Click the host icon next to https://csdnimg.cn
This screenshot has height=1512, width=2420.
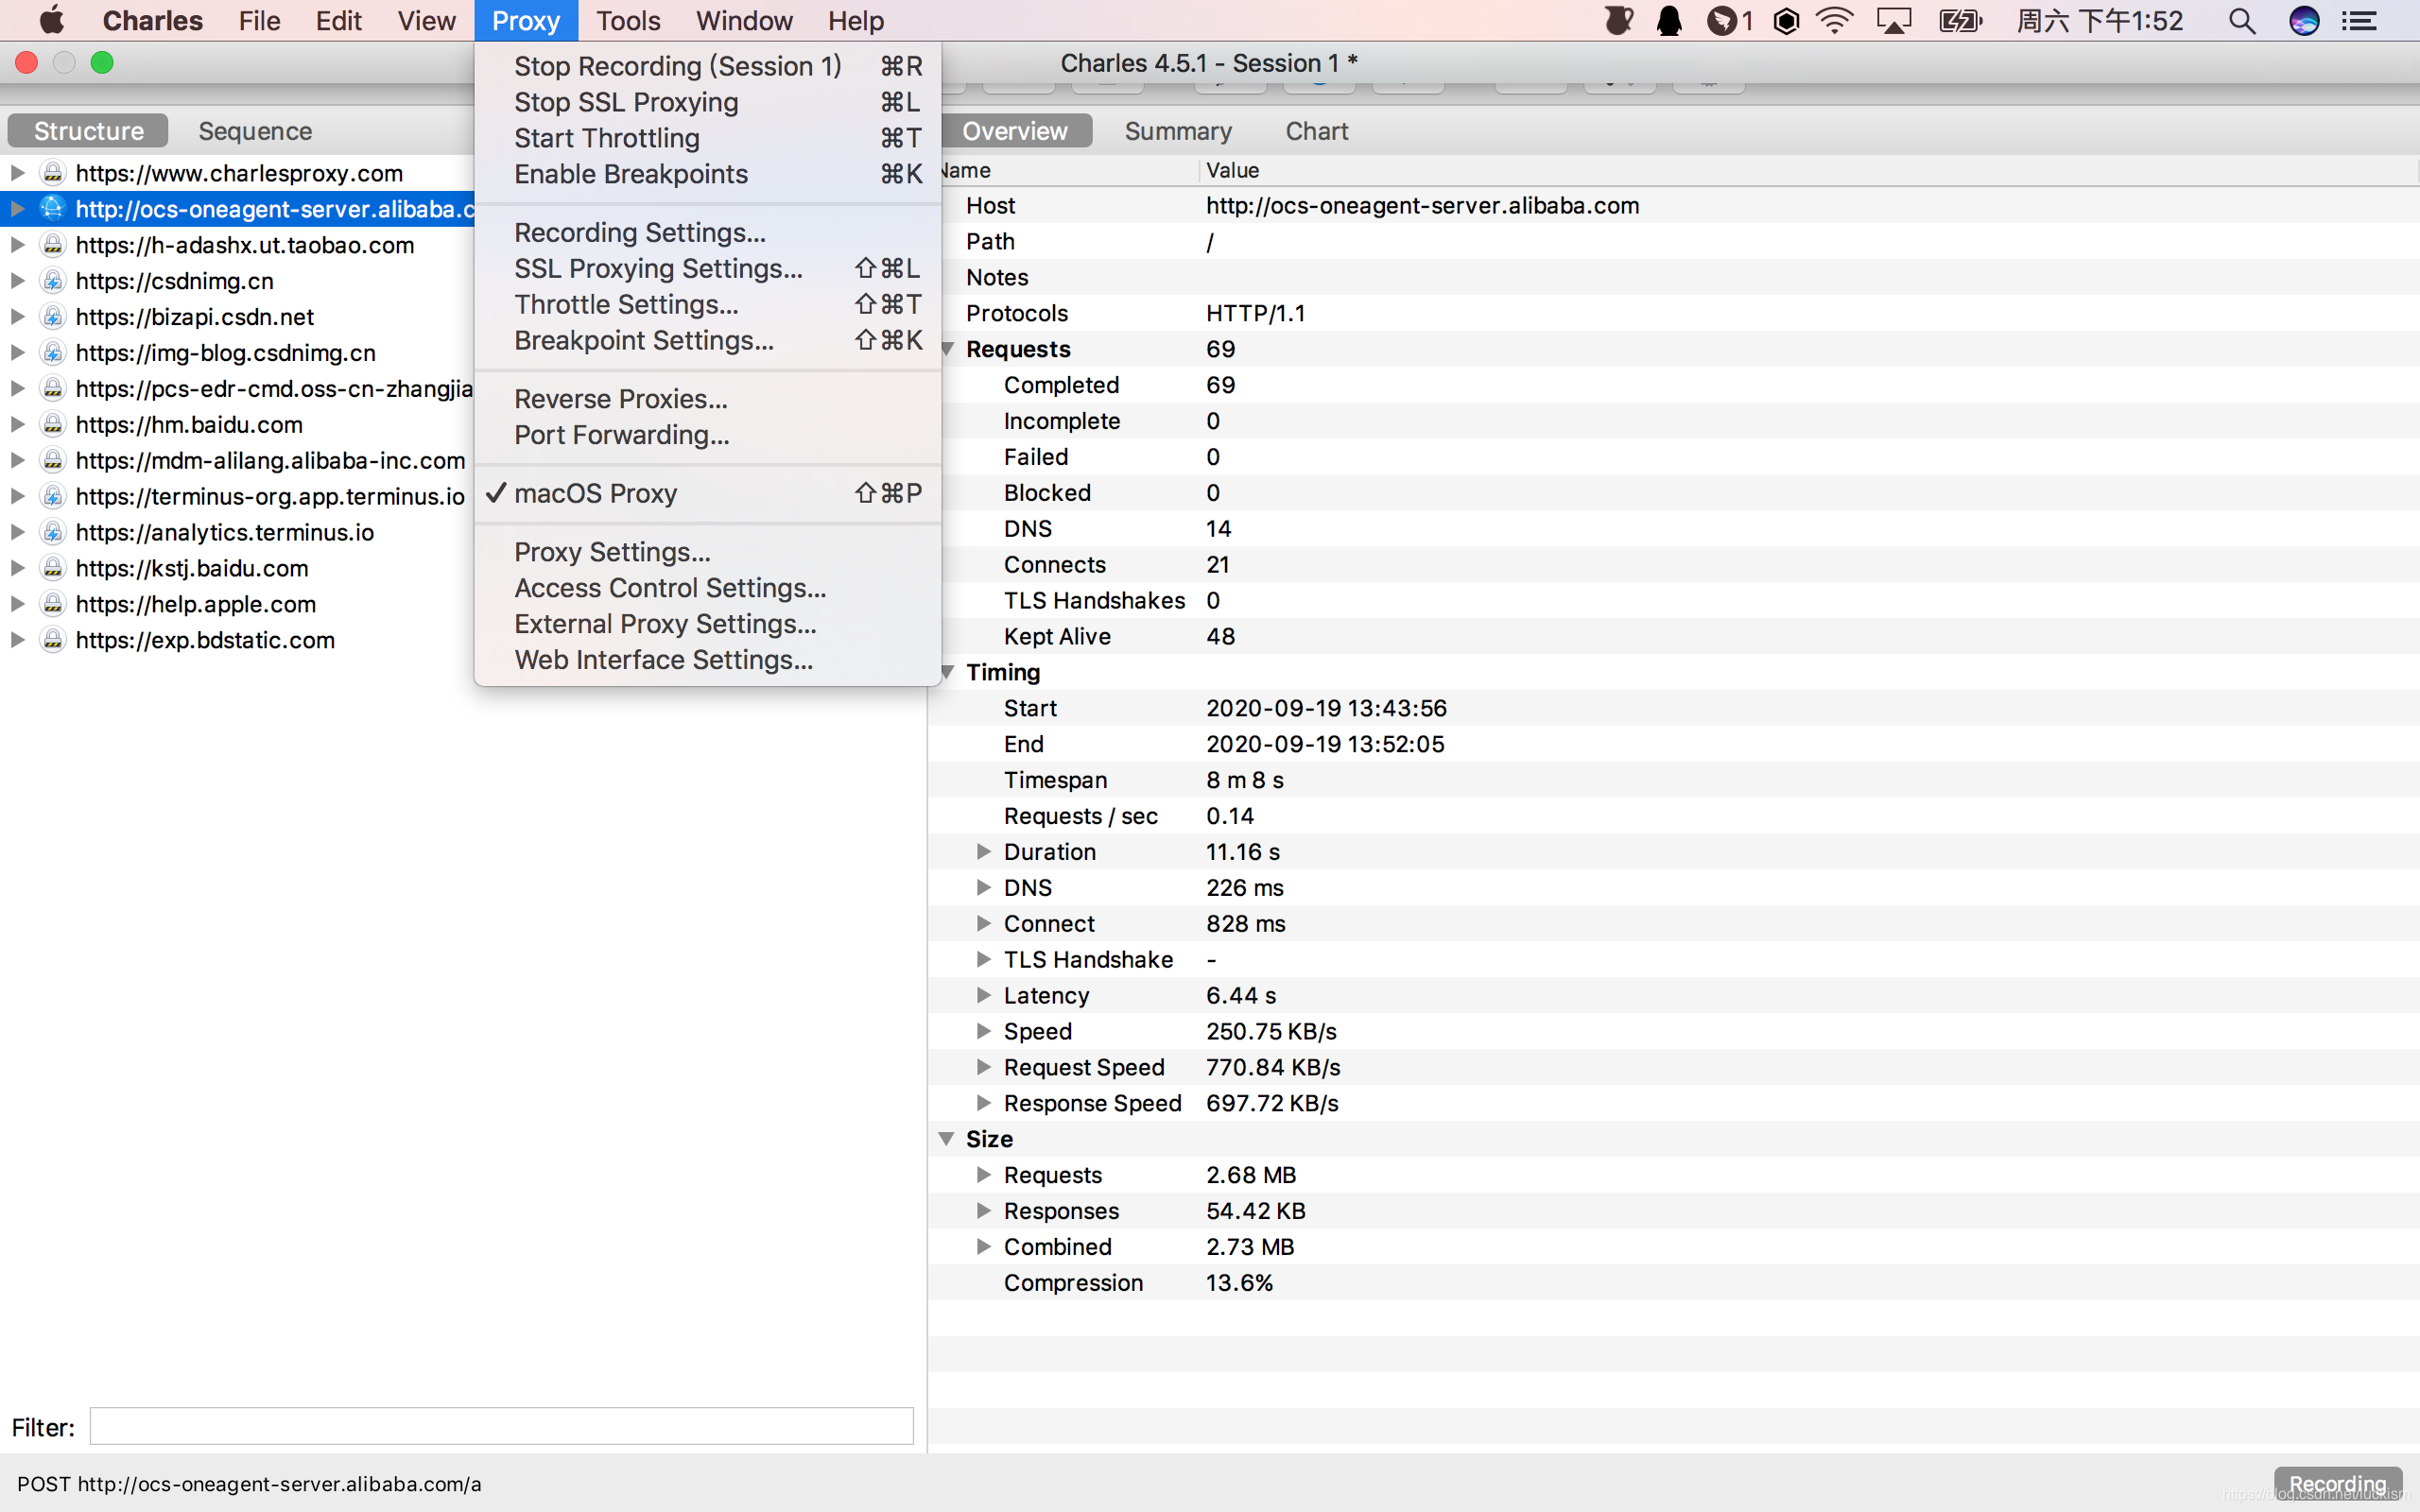53,281
